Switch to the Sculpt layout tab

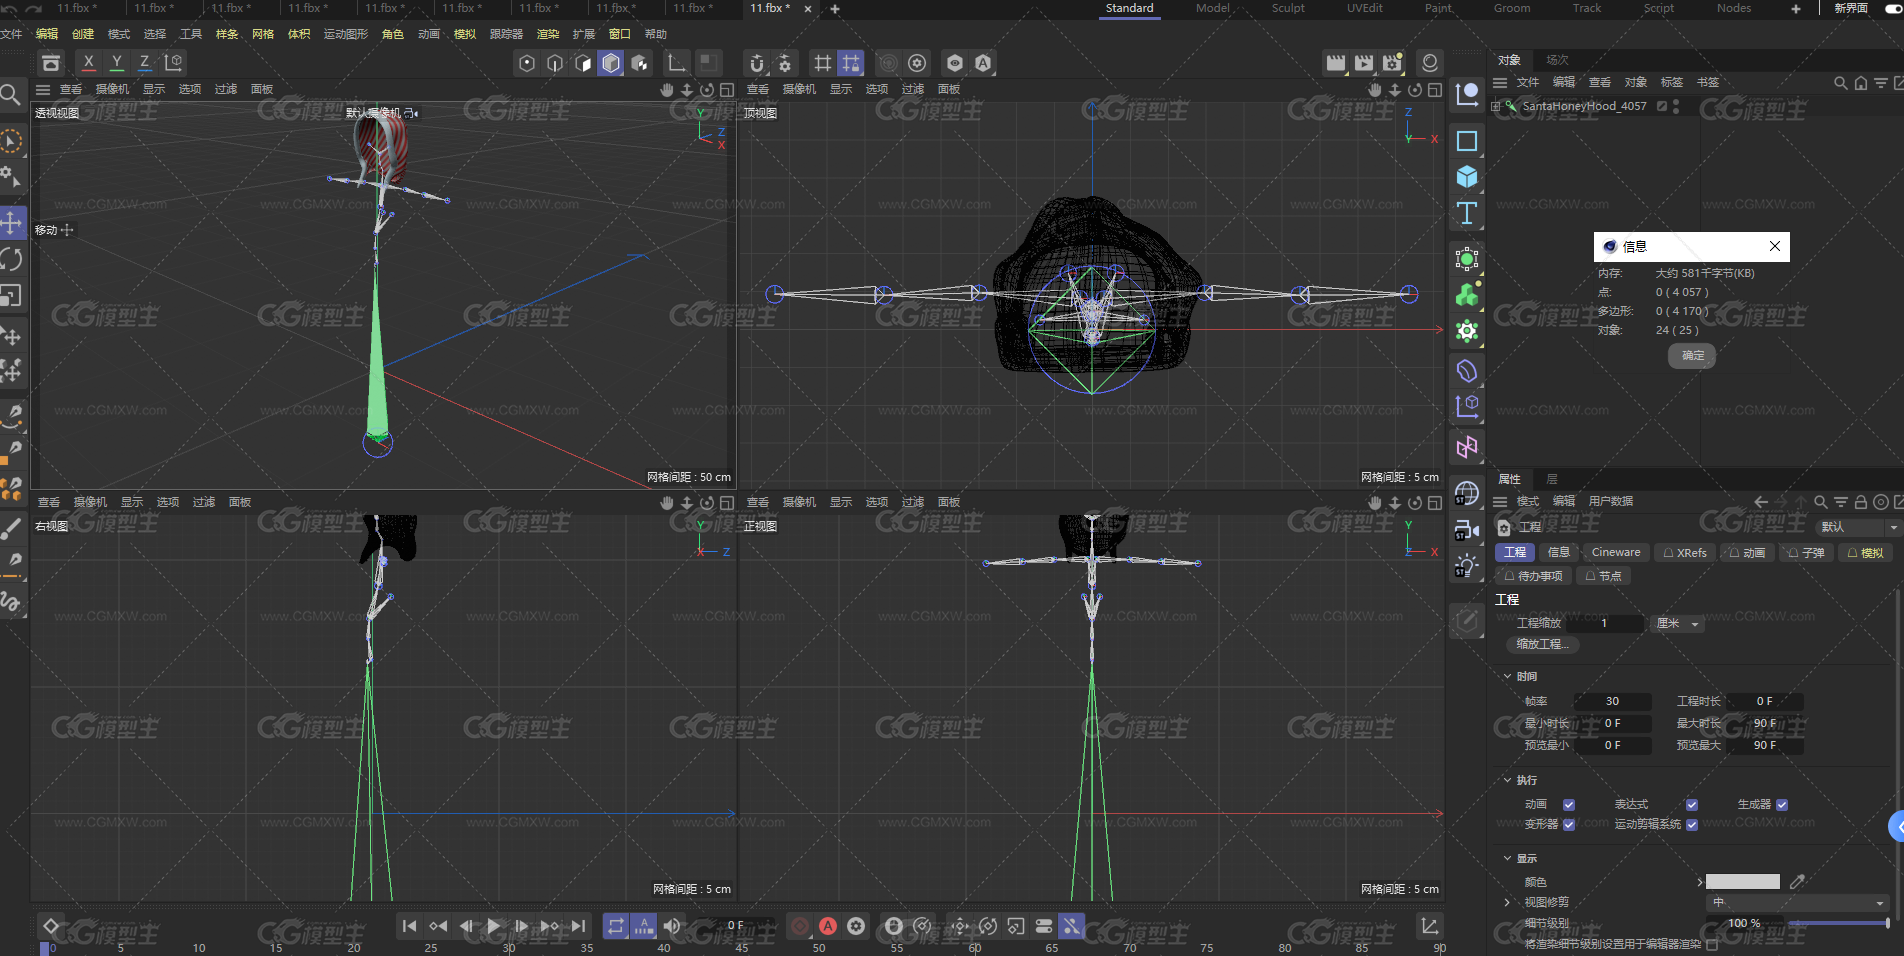pyautogui.click(x=1288, y=8)
